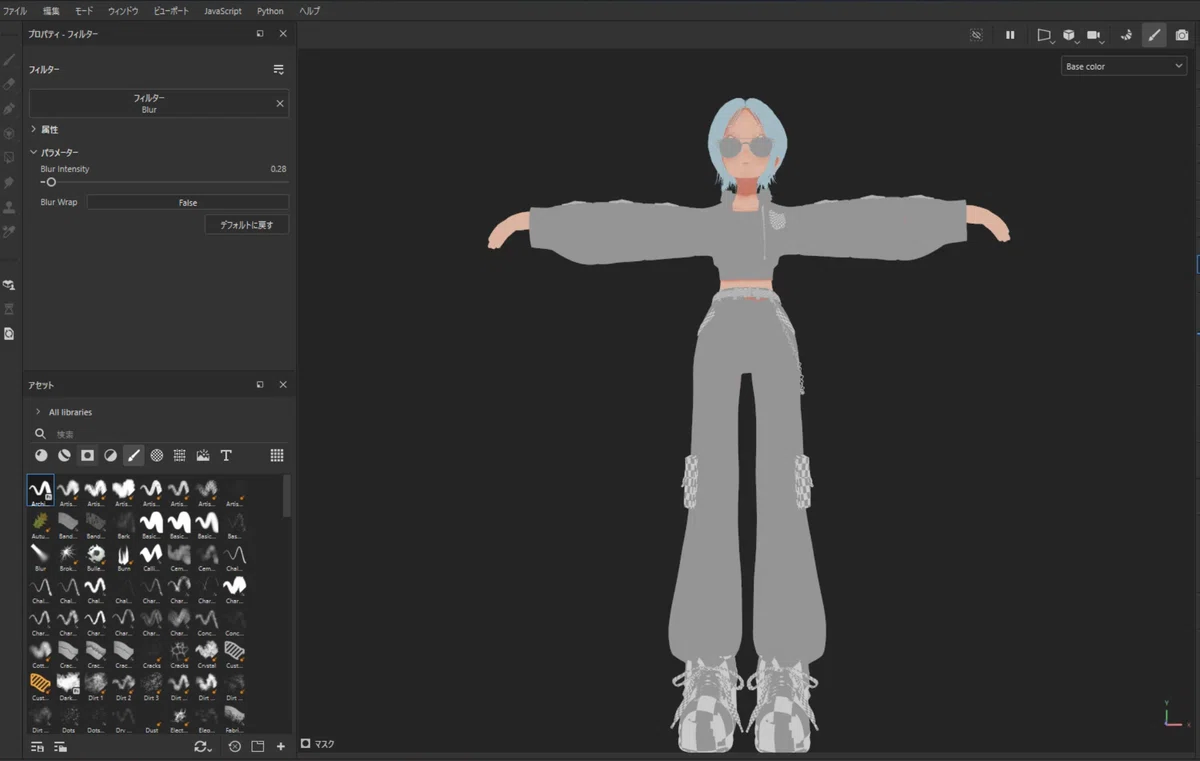Toggle Blur Wrap False button
The image size is (1200, 761).
coord(188,203)
